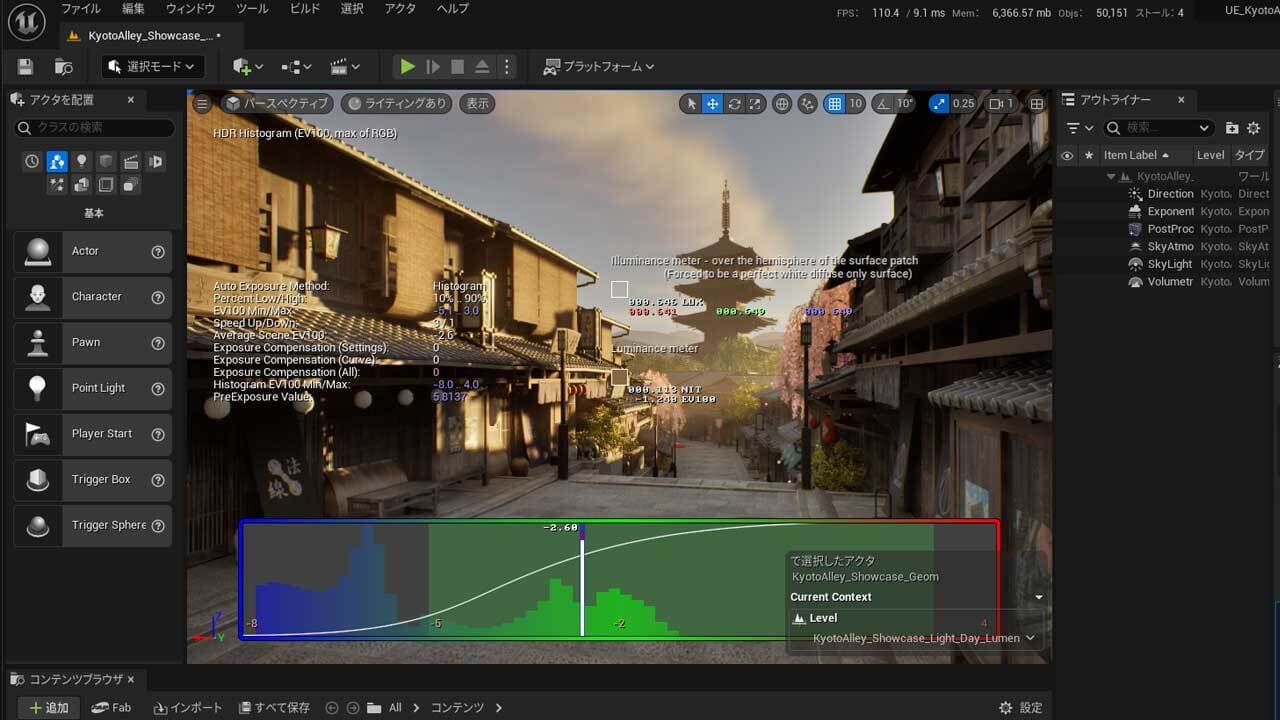Open the Lights category in Place Actors
Image resolution: width=1280 pixels, height=720 pixels.
(x=82, y=162)
